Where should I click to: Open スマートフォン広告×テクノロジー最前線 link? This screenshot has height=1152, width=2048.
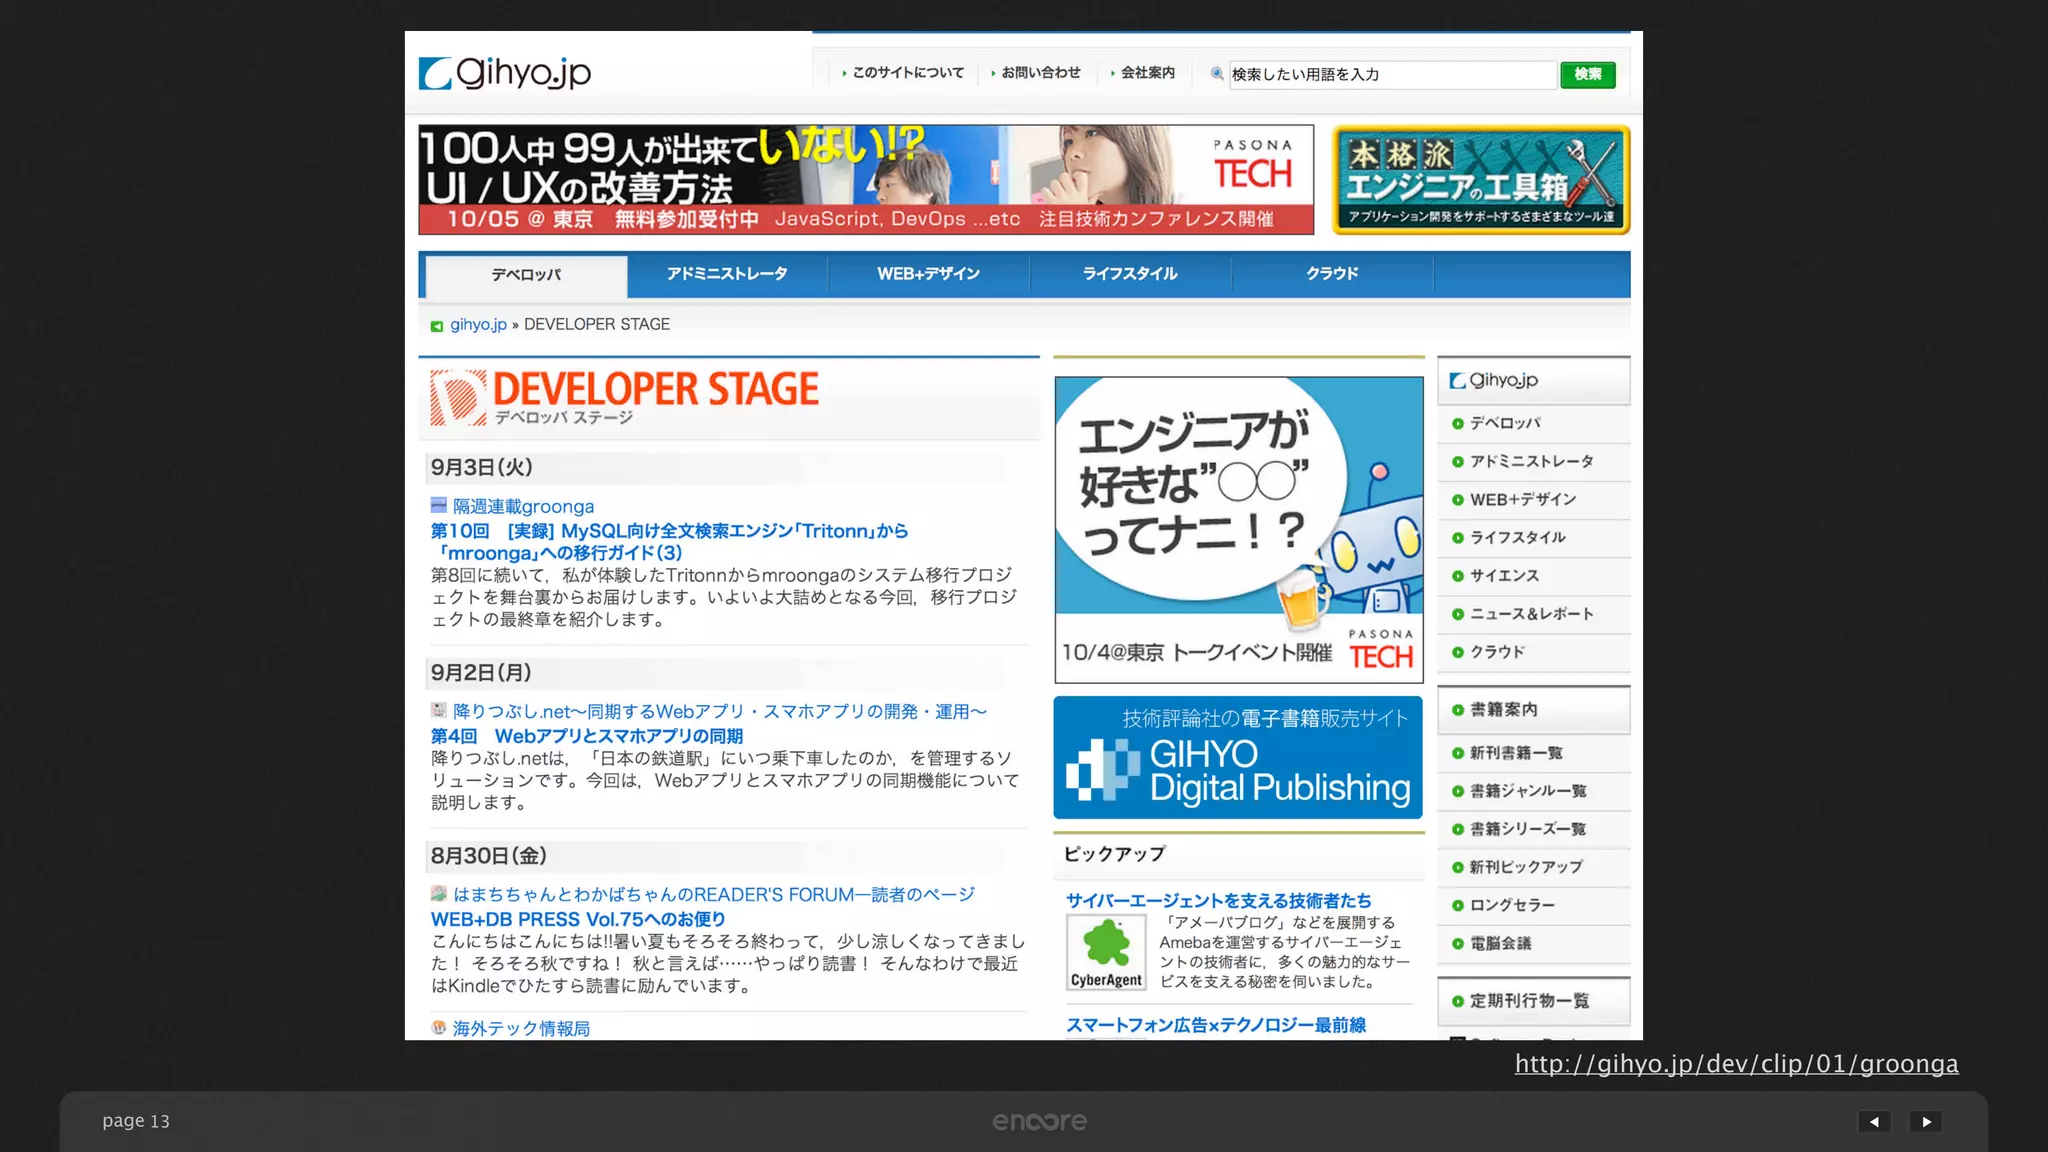click(x=1216, y=1026)
